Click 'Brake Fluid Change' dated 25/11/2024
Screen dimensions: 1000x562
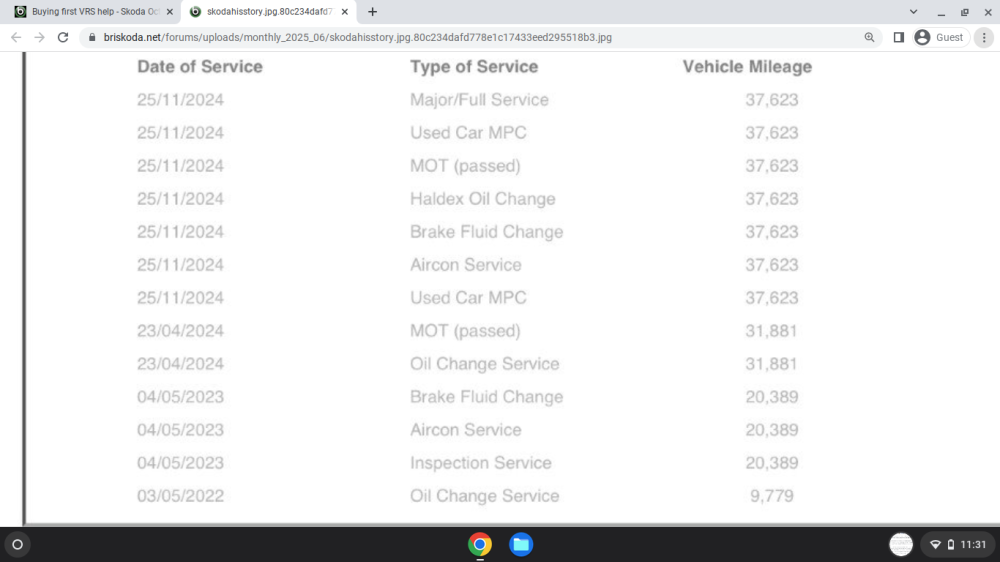(486, 232)
